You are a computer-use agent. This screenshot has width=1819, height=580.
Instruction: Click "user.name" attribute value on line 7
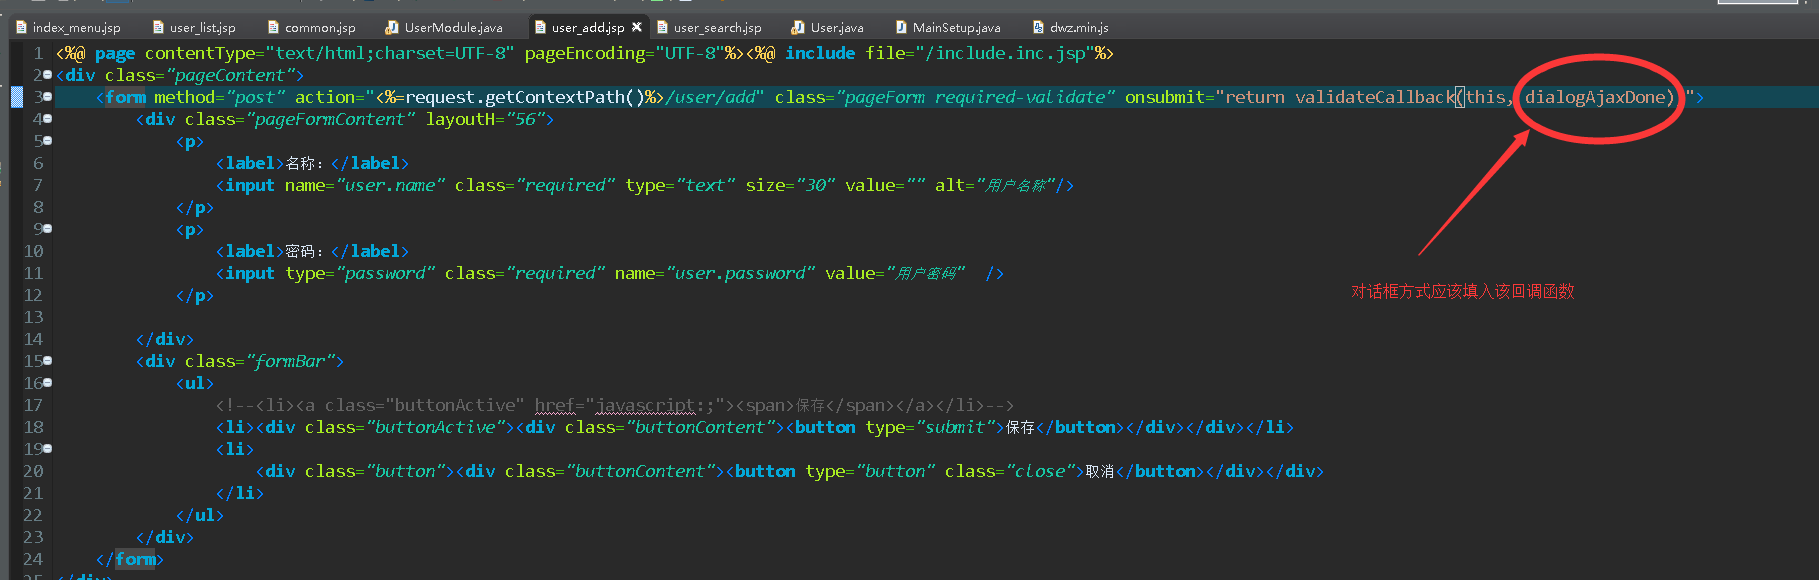pyautogui.click(x=390, y=185)
